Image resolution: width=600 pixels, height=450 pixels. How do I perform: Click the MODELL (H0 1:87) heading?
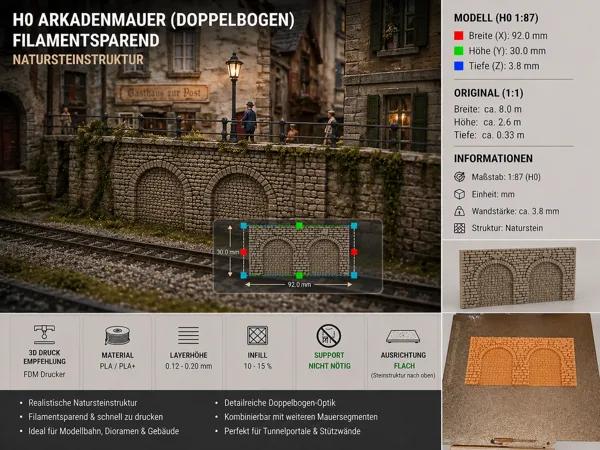click(x=496, y=18)
